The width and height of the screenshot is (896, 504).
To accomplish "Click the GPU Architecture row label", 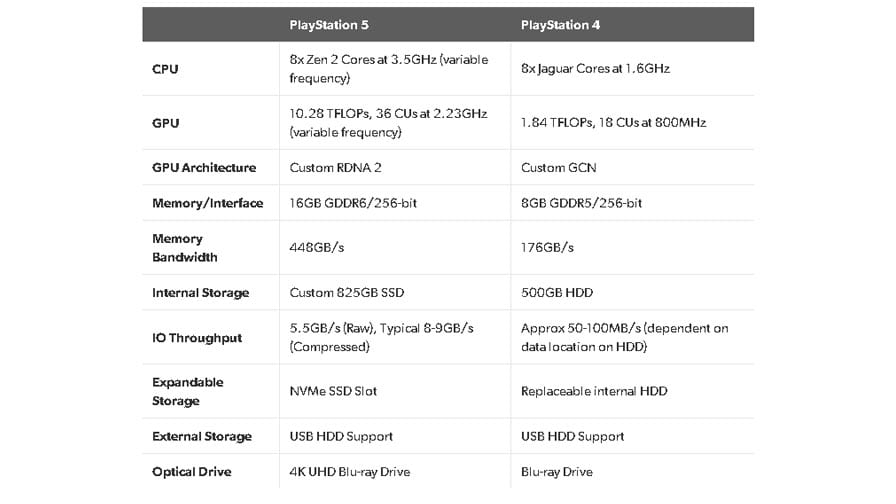I will [204, 167].
